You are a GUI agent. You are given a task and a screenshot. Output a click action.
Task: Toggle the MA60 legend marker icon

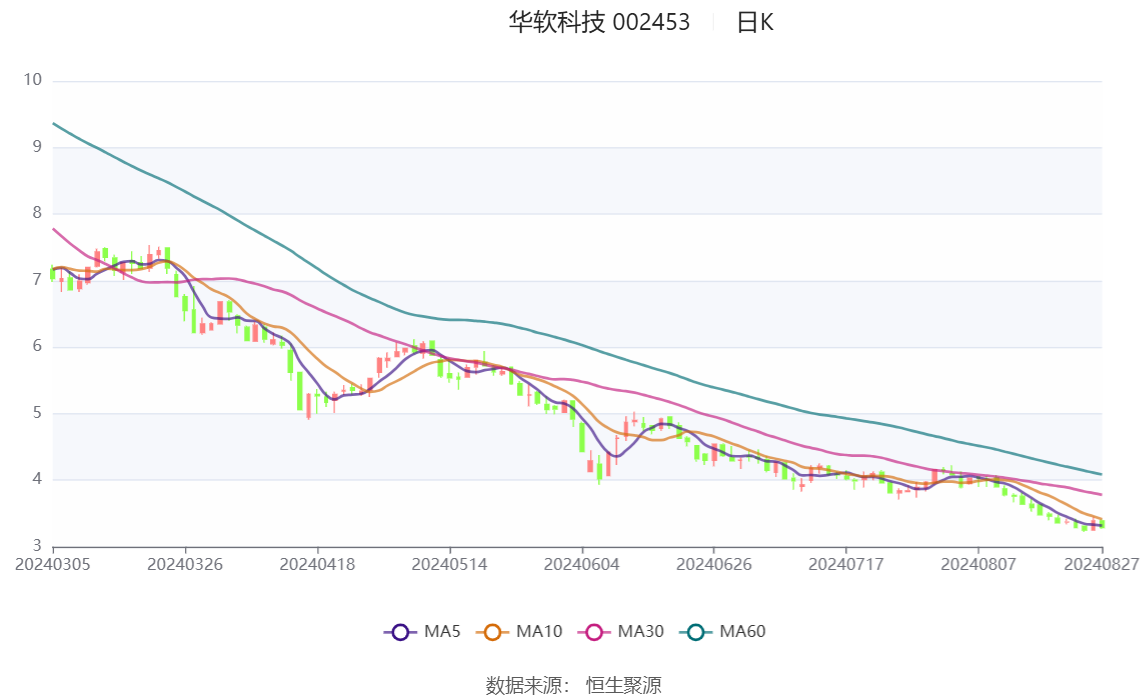(x=696, y=632)
